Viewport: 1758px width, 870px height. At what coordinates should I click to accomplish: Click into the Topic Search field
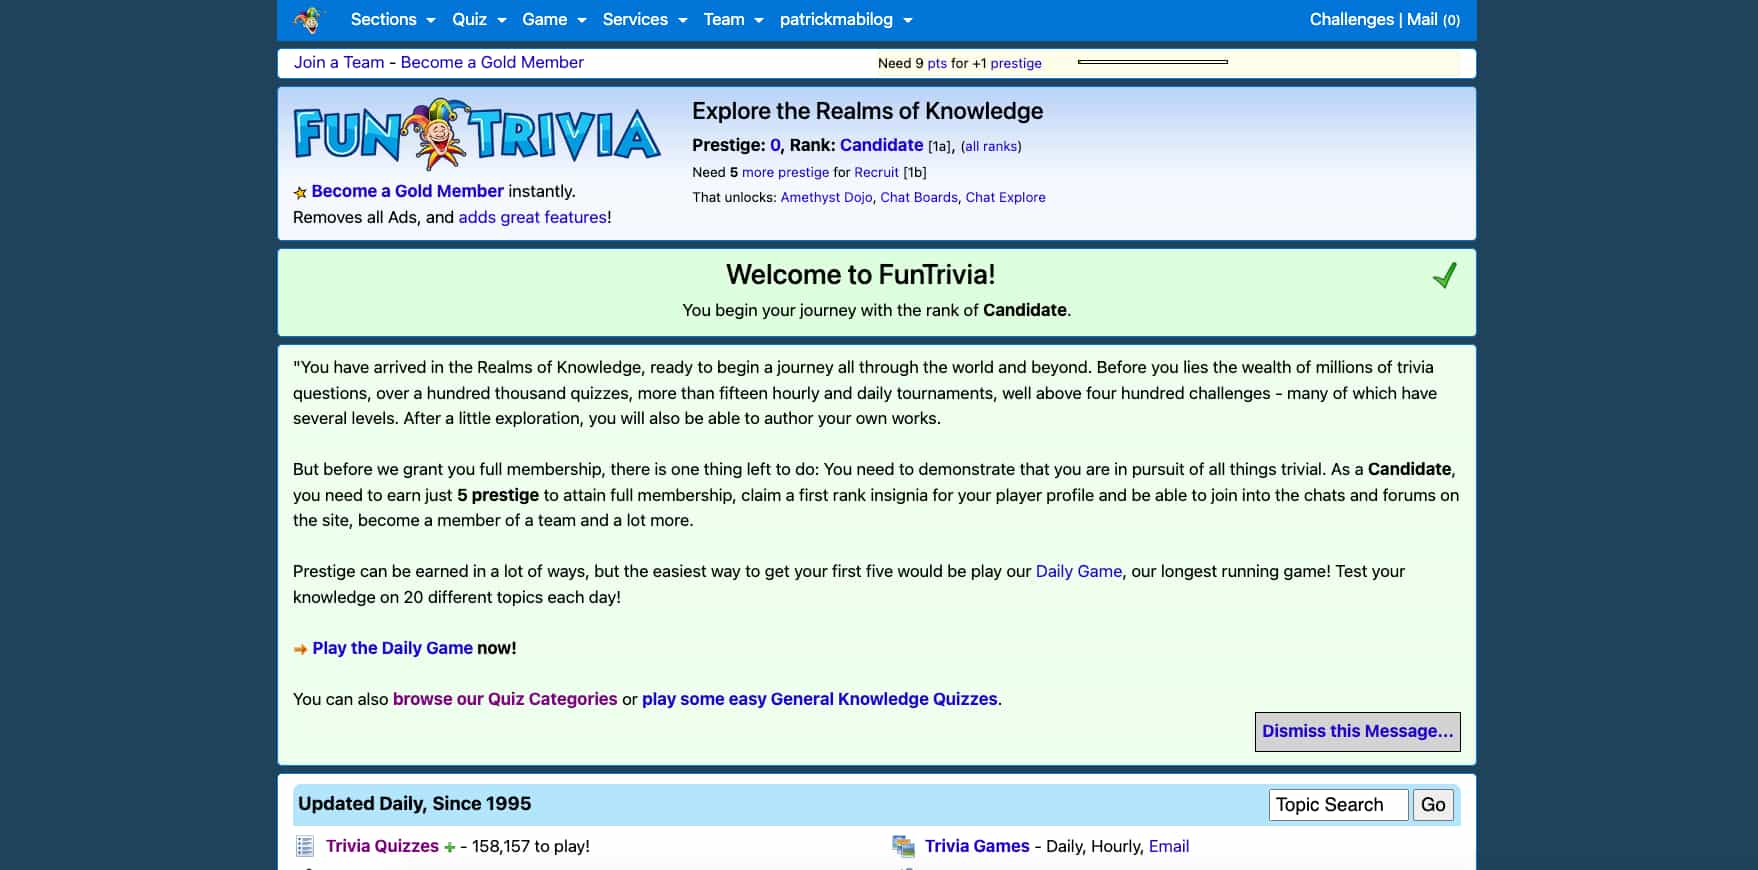1338,805
